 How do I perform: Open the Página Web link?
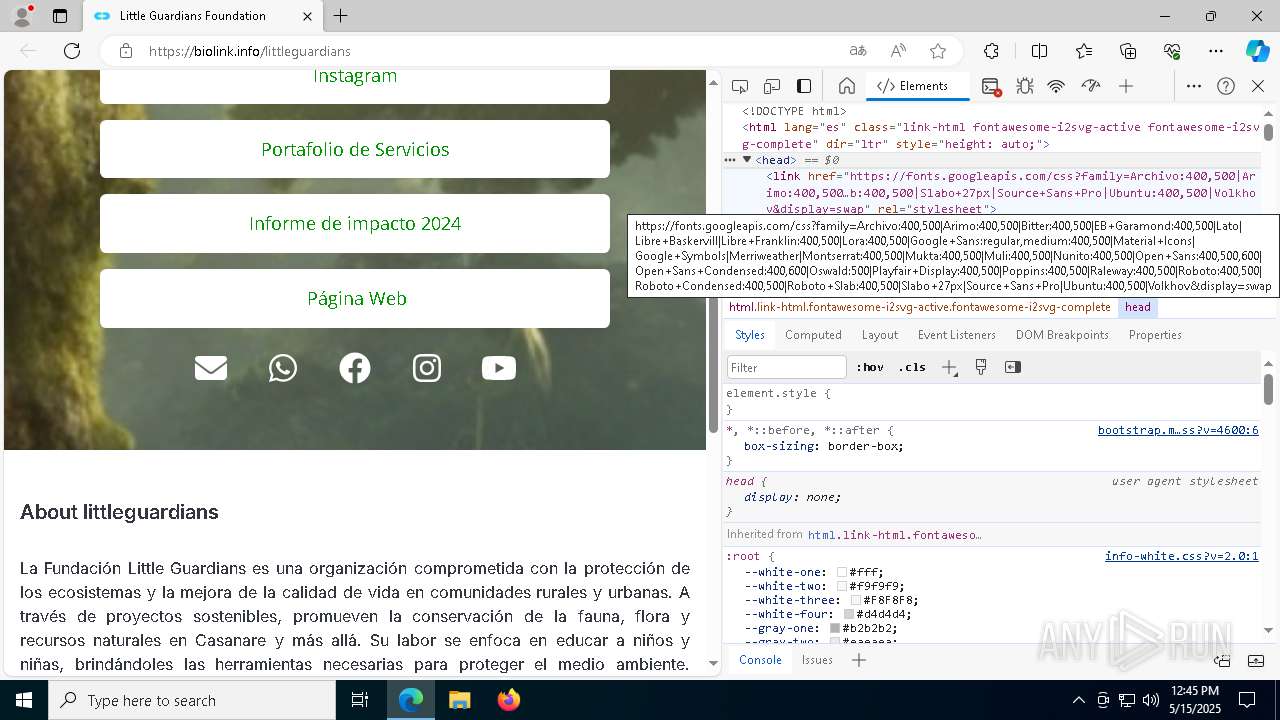pyautogui.click(x=355, y=298)
